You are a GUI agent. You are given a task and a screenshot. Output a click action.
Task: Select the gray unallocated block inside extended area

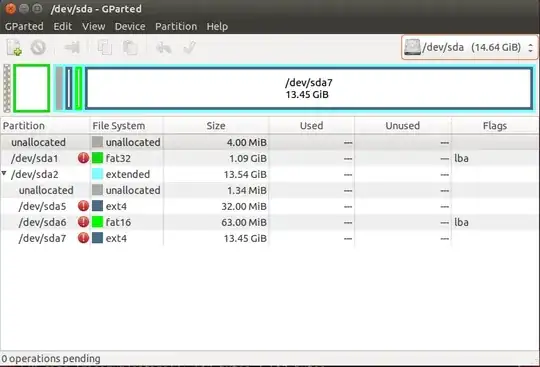coord(59,88)
